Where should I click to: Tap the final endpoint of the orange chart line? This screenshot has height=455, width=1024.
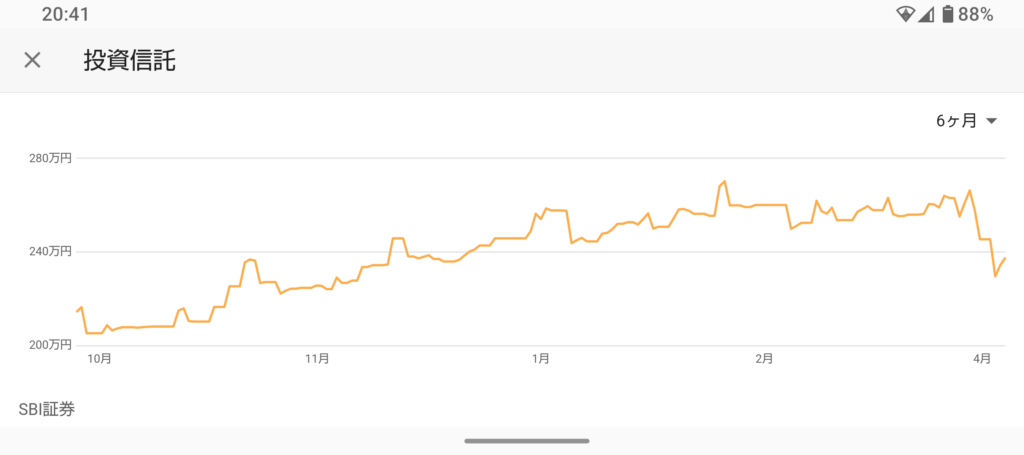tap(1004, 259)
